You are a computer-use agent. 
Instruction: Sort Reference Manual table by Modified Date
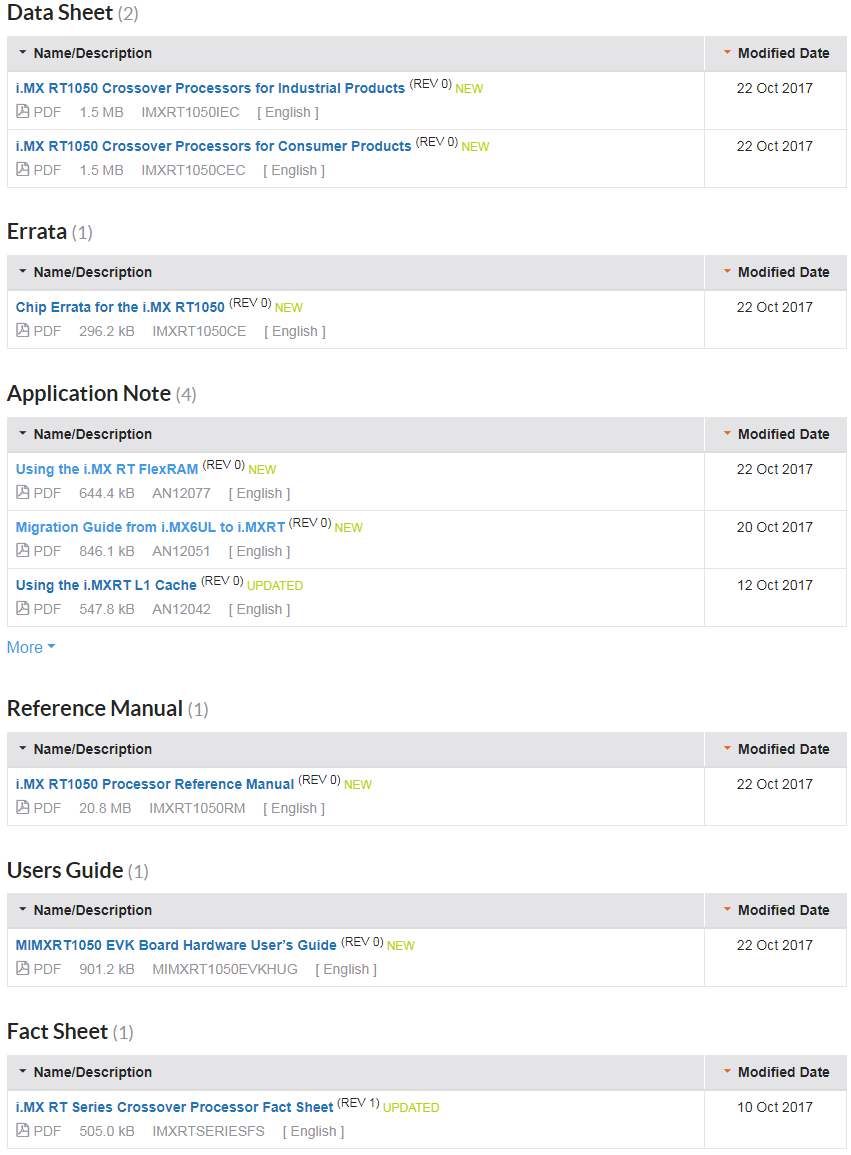pos(777,749)
